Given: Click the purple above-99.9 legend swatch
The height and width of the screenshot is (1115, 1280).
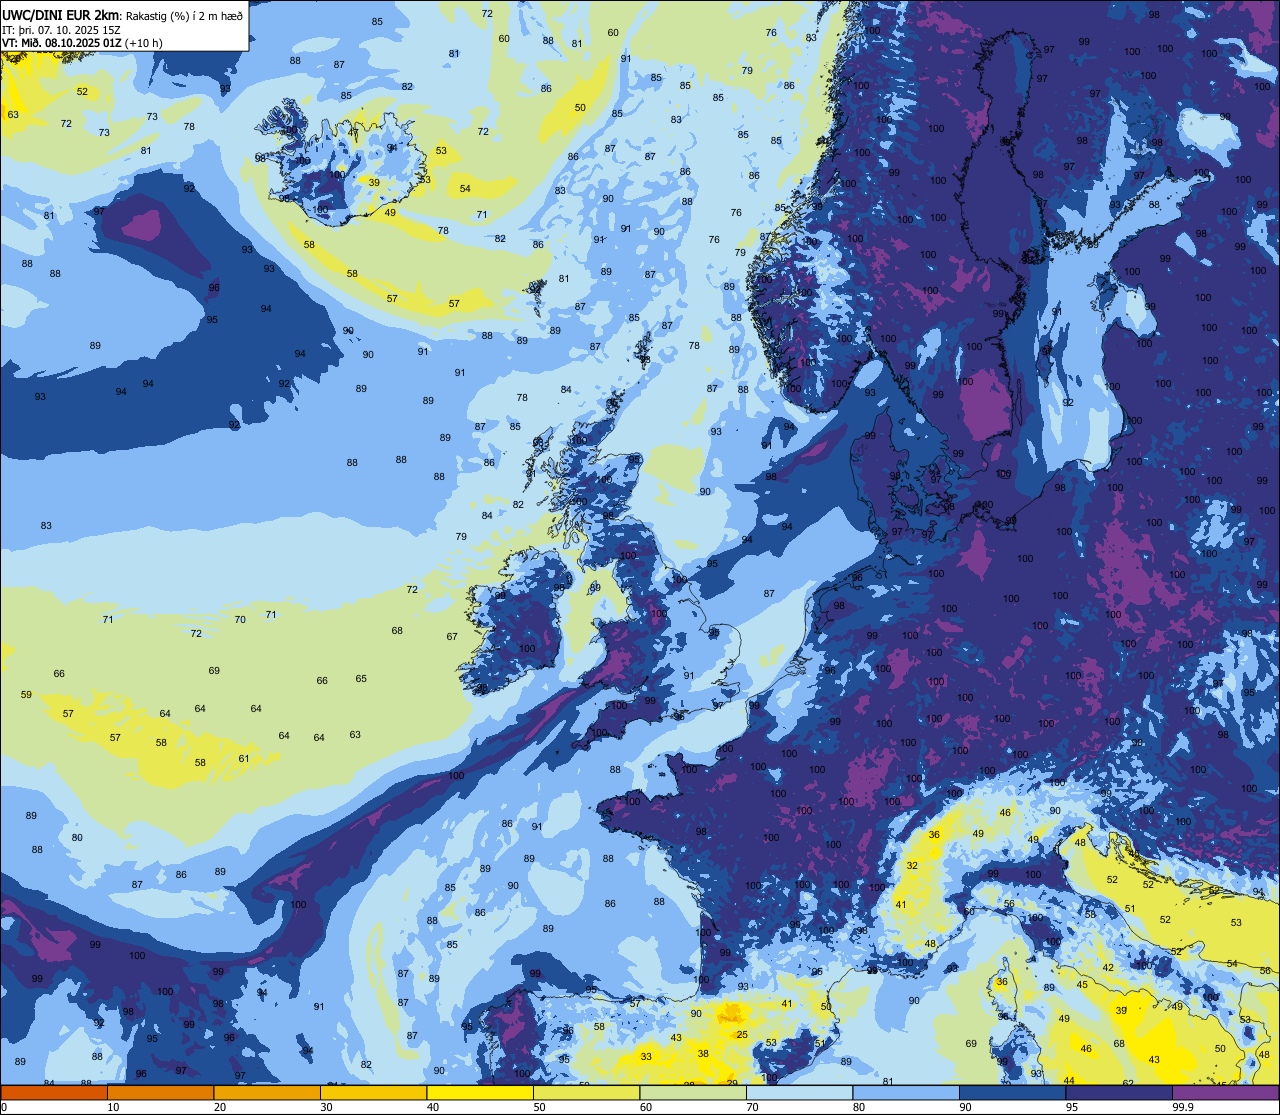Looking at the screenshot, I should 1226,1092.
